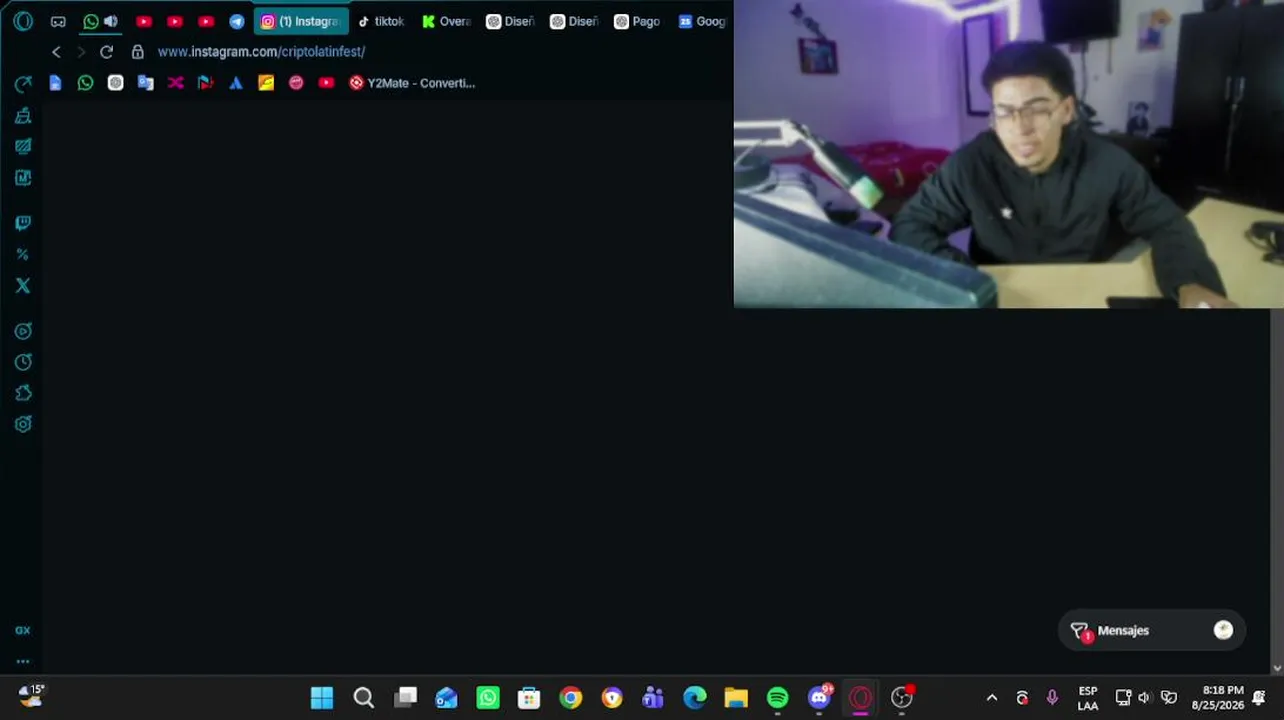The image size is (1284, 720).
Task: Open Windows taskbar search
Action: [364, 698]
